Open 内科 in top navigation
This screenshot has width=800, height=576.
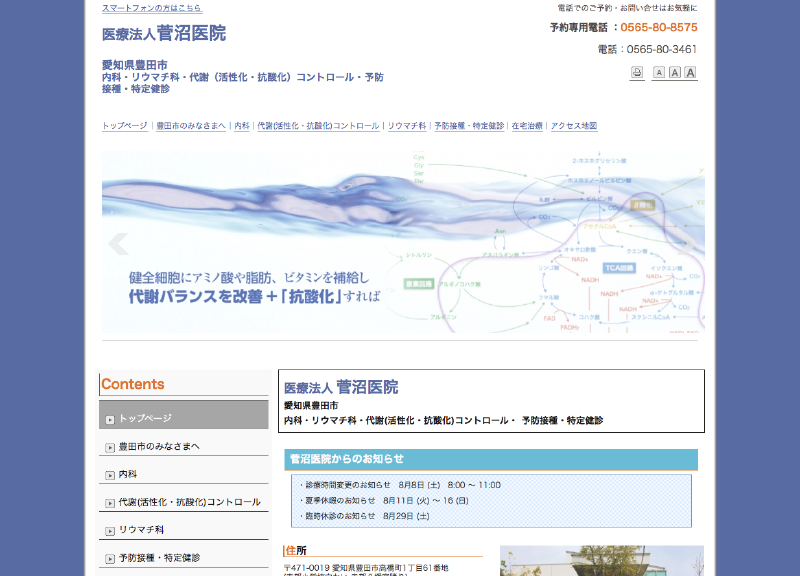(242, 126)
